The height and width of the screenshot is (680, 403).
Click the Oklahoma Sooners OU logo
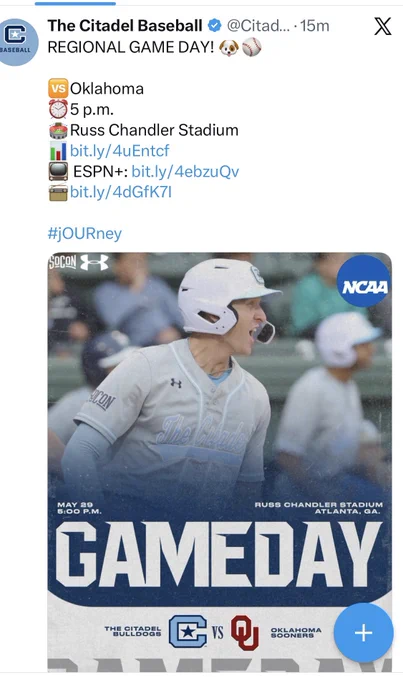[x=245, y=633]
